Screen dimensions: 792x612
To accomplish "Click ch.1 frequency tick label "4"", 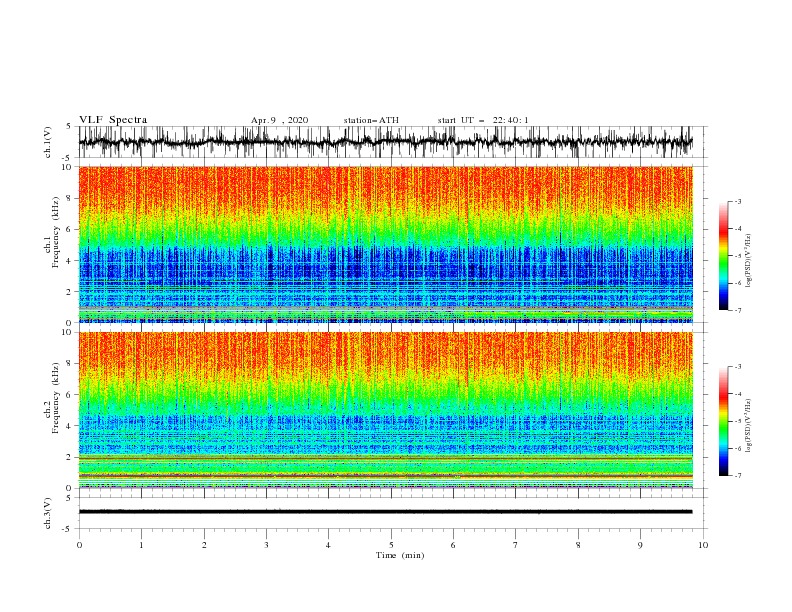I will pos(69,261).
